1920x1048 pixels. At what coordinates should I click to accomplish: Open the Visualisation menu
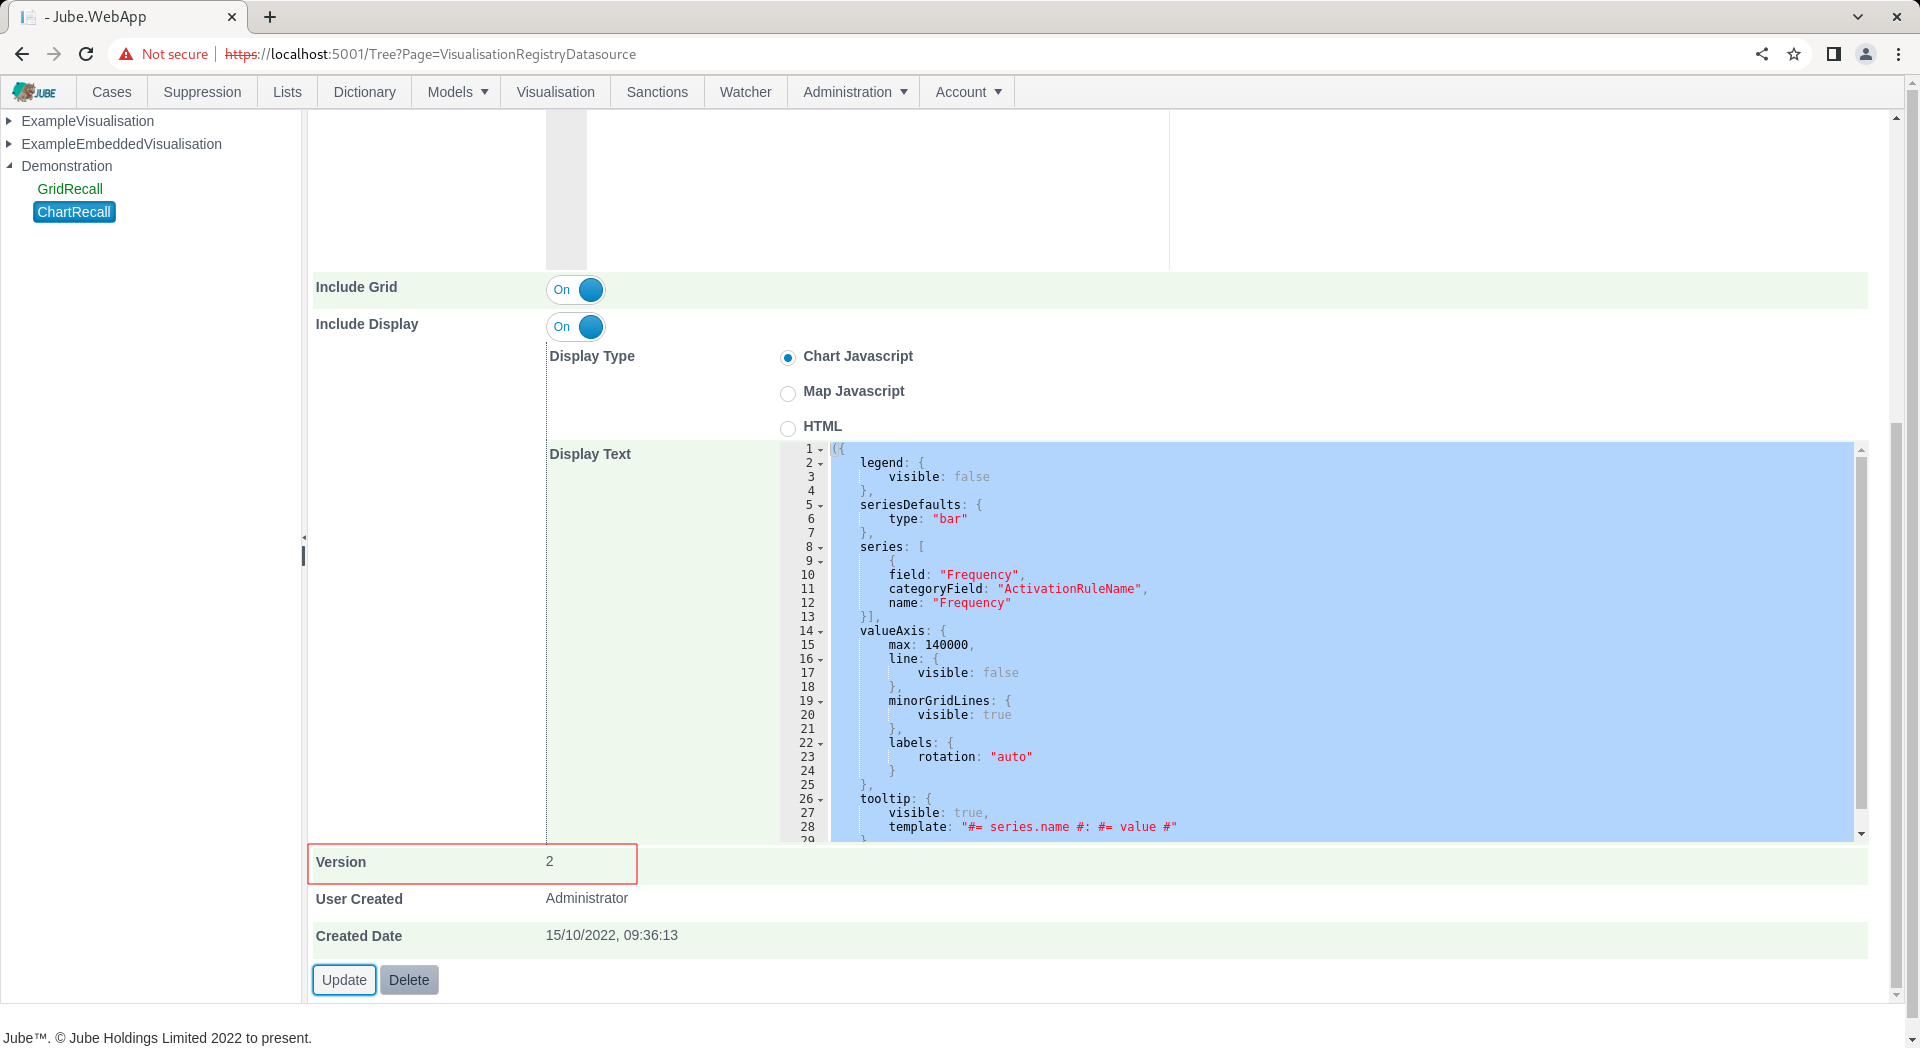point(555,92)
